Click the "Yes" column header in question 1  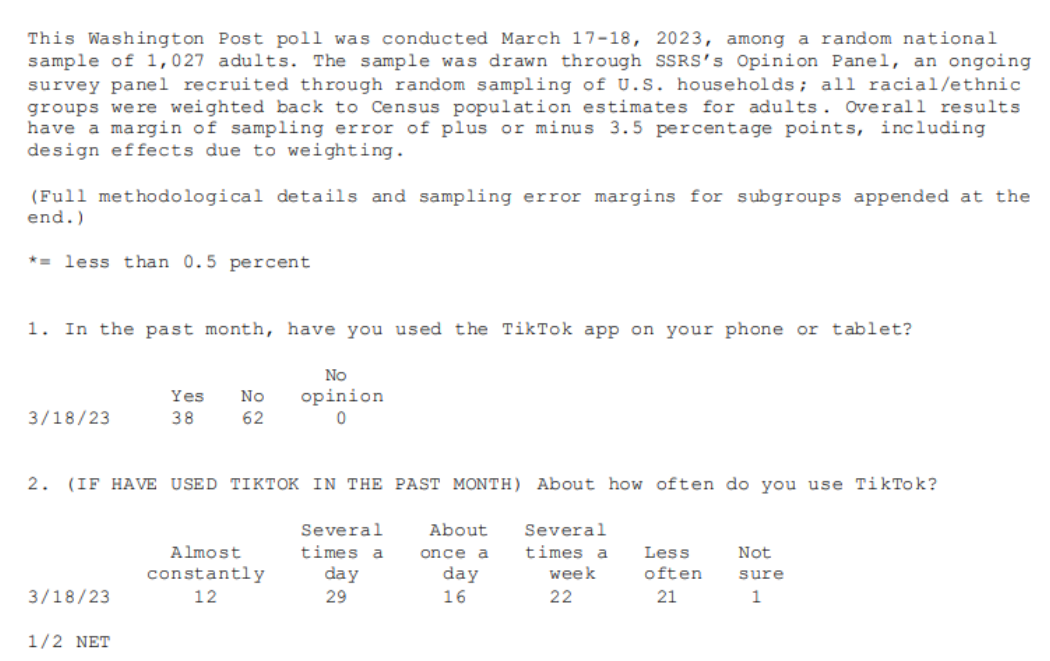(187, 396)
